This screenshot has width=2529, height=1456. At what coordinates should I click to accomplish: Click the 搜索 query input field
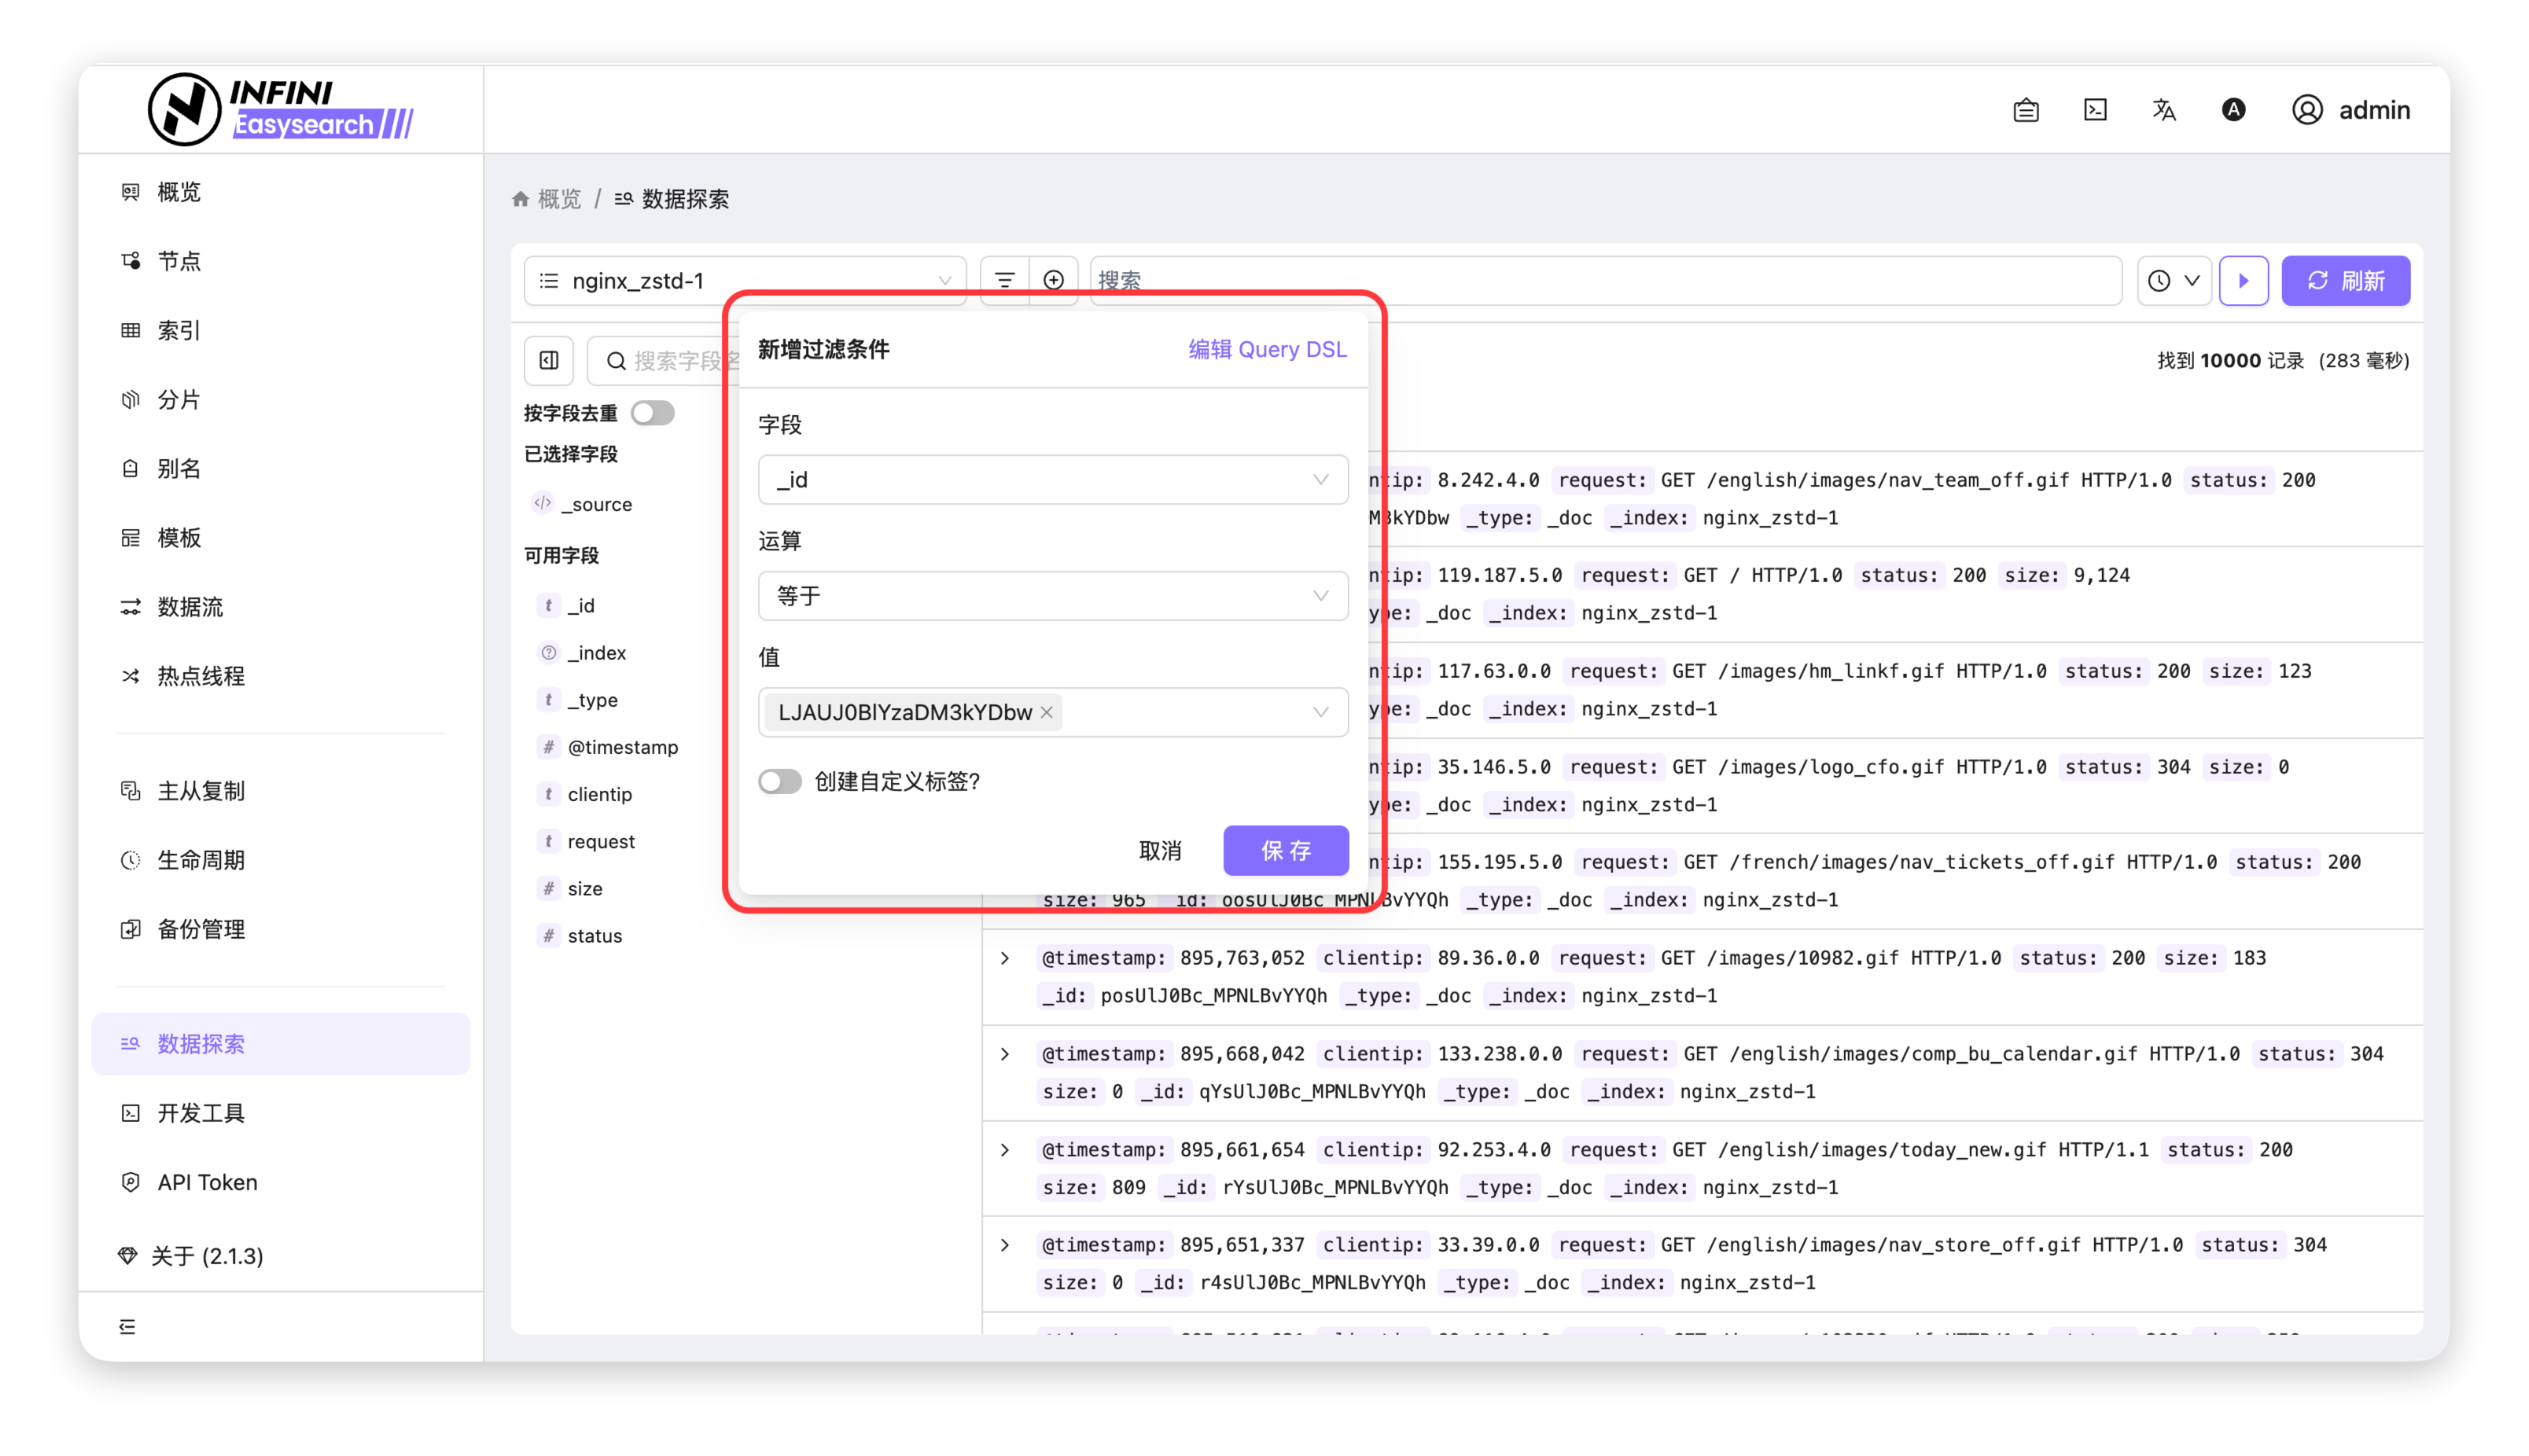point(1600,281)
